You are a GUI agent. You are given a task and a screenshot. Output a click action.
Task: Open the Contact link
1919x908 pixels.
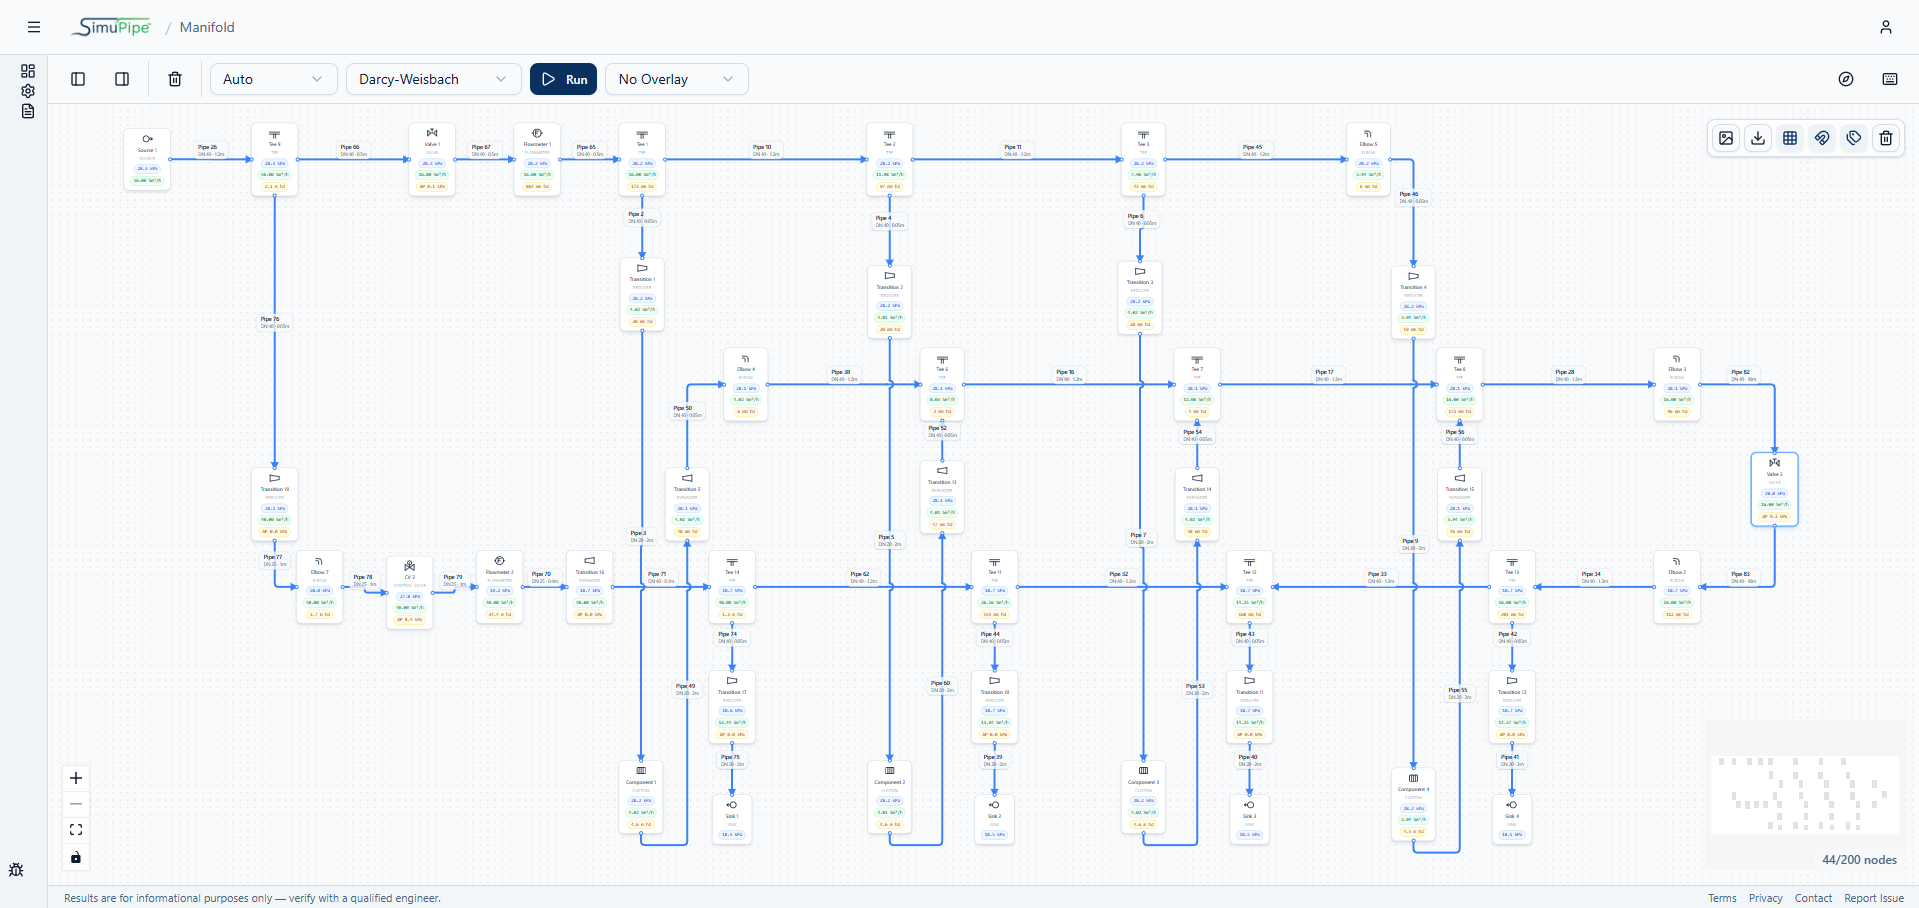(1813, 898)
